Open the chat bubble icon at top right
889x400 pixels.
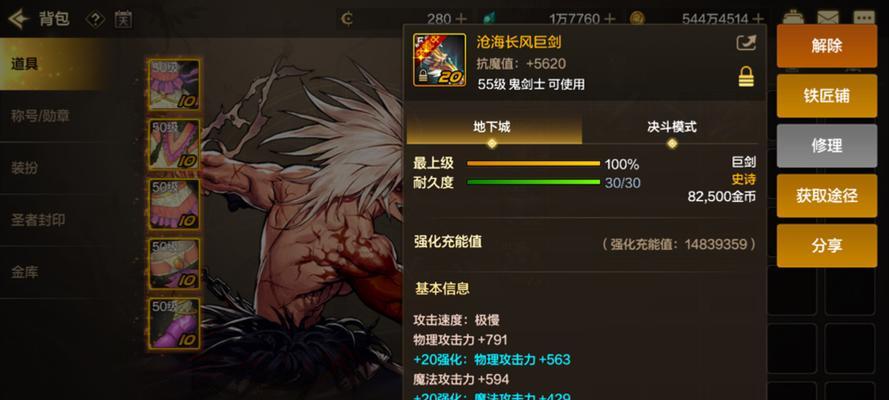(x=865, y=18)
